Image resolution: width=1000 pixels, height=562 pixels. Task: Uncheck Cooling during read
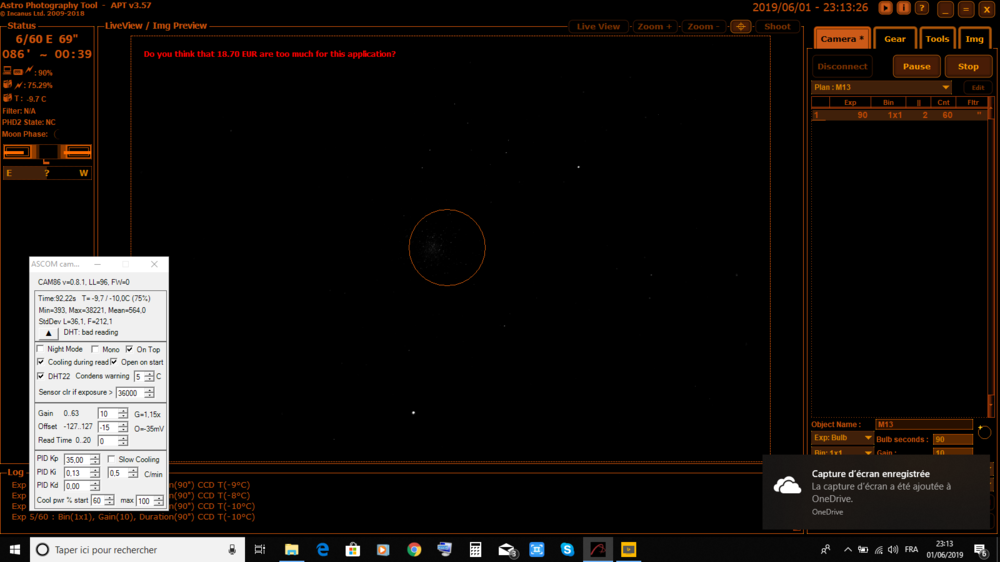(41, 362)
